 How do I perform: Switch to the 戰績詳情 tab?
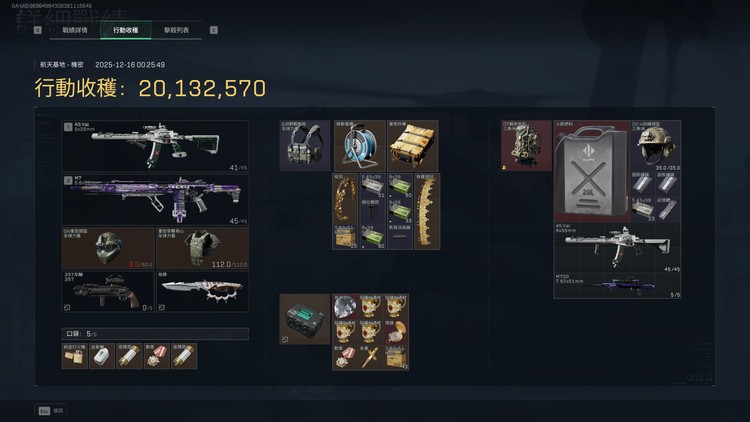75,30
